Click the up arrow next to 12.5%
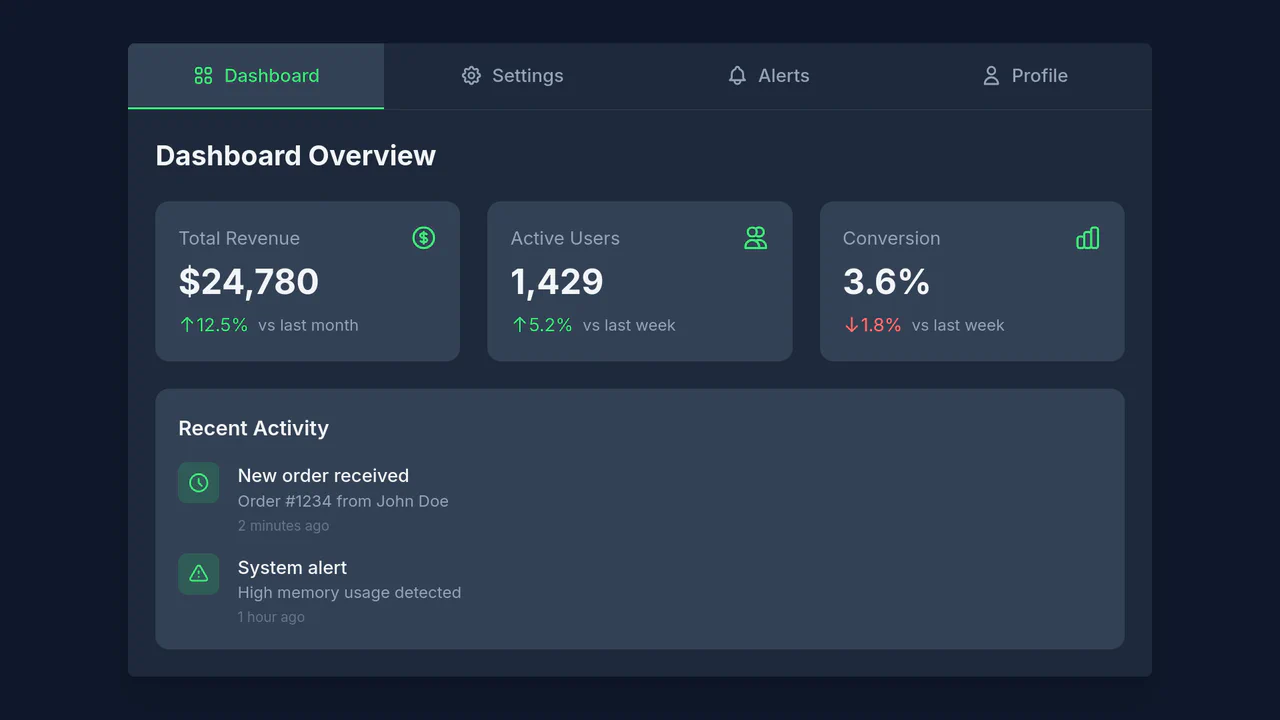The image size is (1280, 720). pyautogui.click(x=187, y=325)
